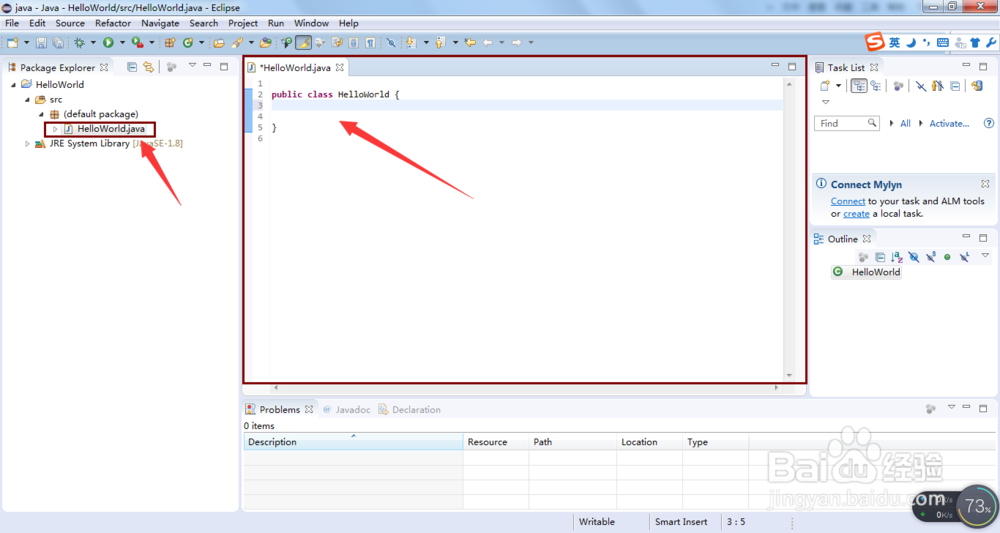The image size is (1000, 533).
Task: Click the create local task link
Action: 856,214
